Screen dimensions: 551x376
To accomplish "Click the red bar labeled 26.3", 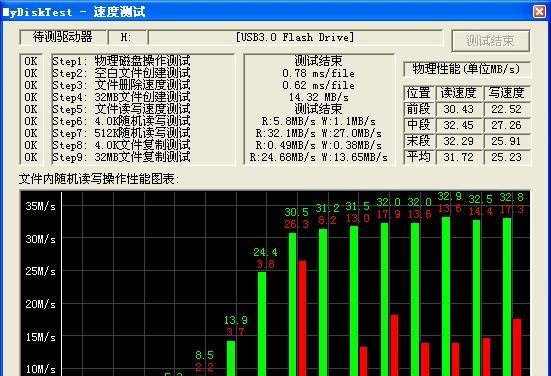I will (302, 318).
